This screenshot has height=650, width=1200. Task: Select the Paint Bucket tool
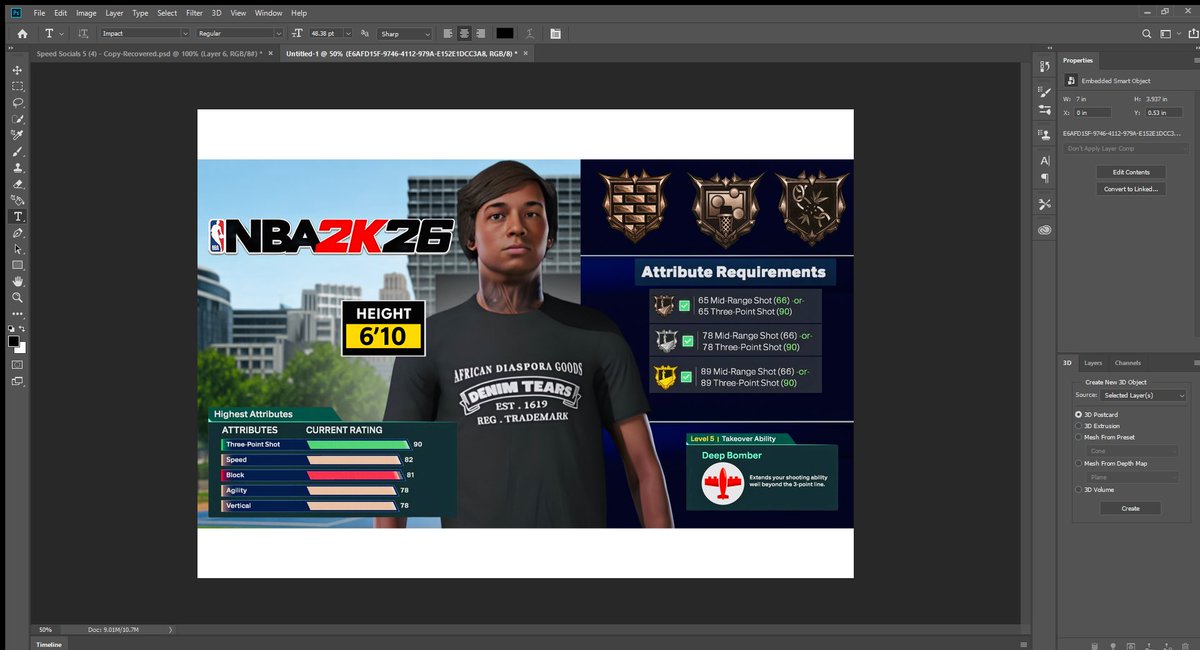coord(17,200)
